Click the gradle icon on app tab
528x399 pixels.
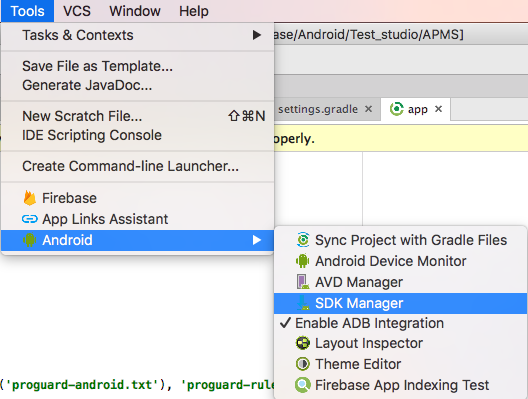(397, 109)
